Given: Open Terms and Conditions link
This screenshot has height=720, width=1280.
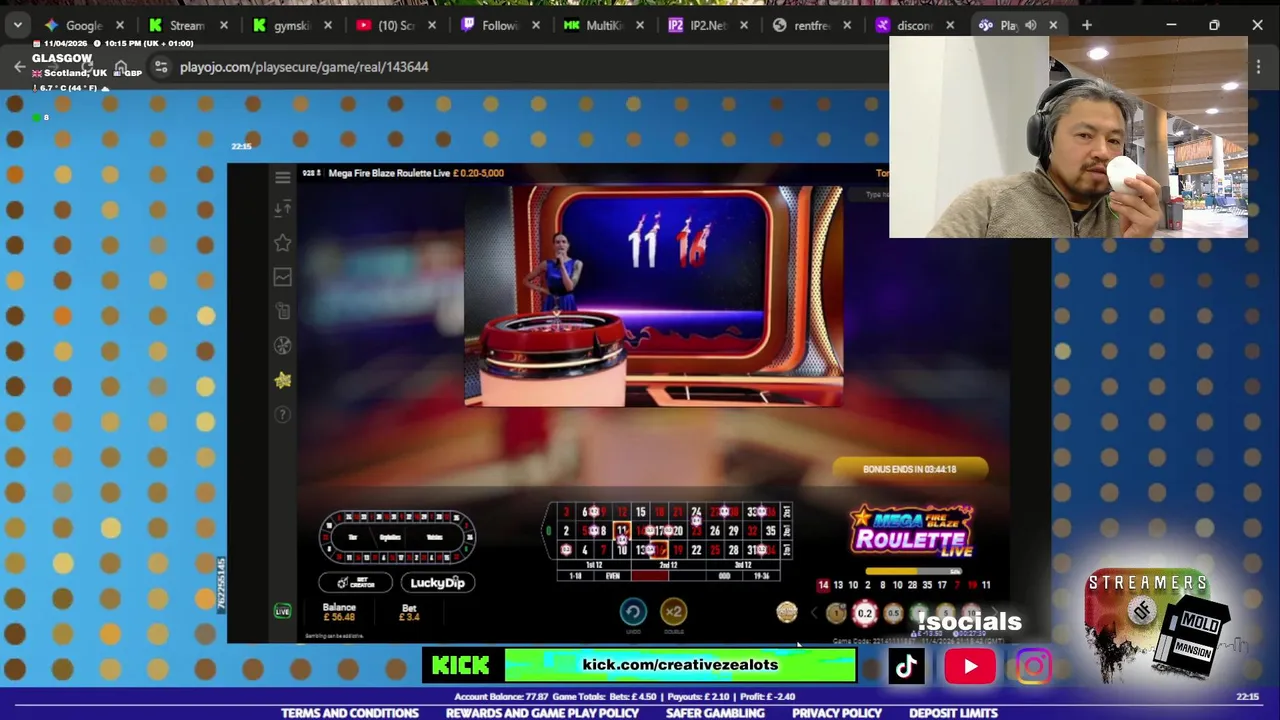Looking at the screenshot, I should tap(350, 713).
